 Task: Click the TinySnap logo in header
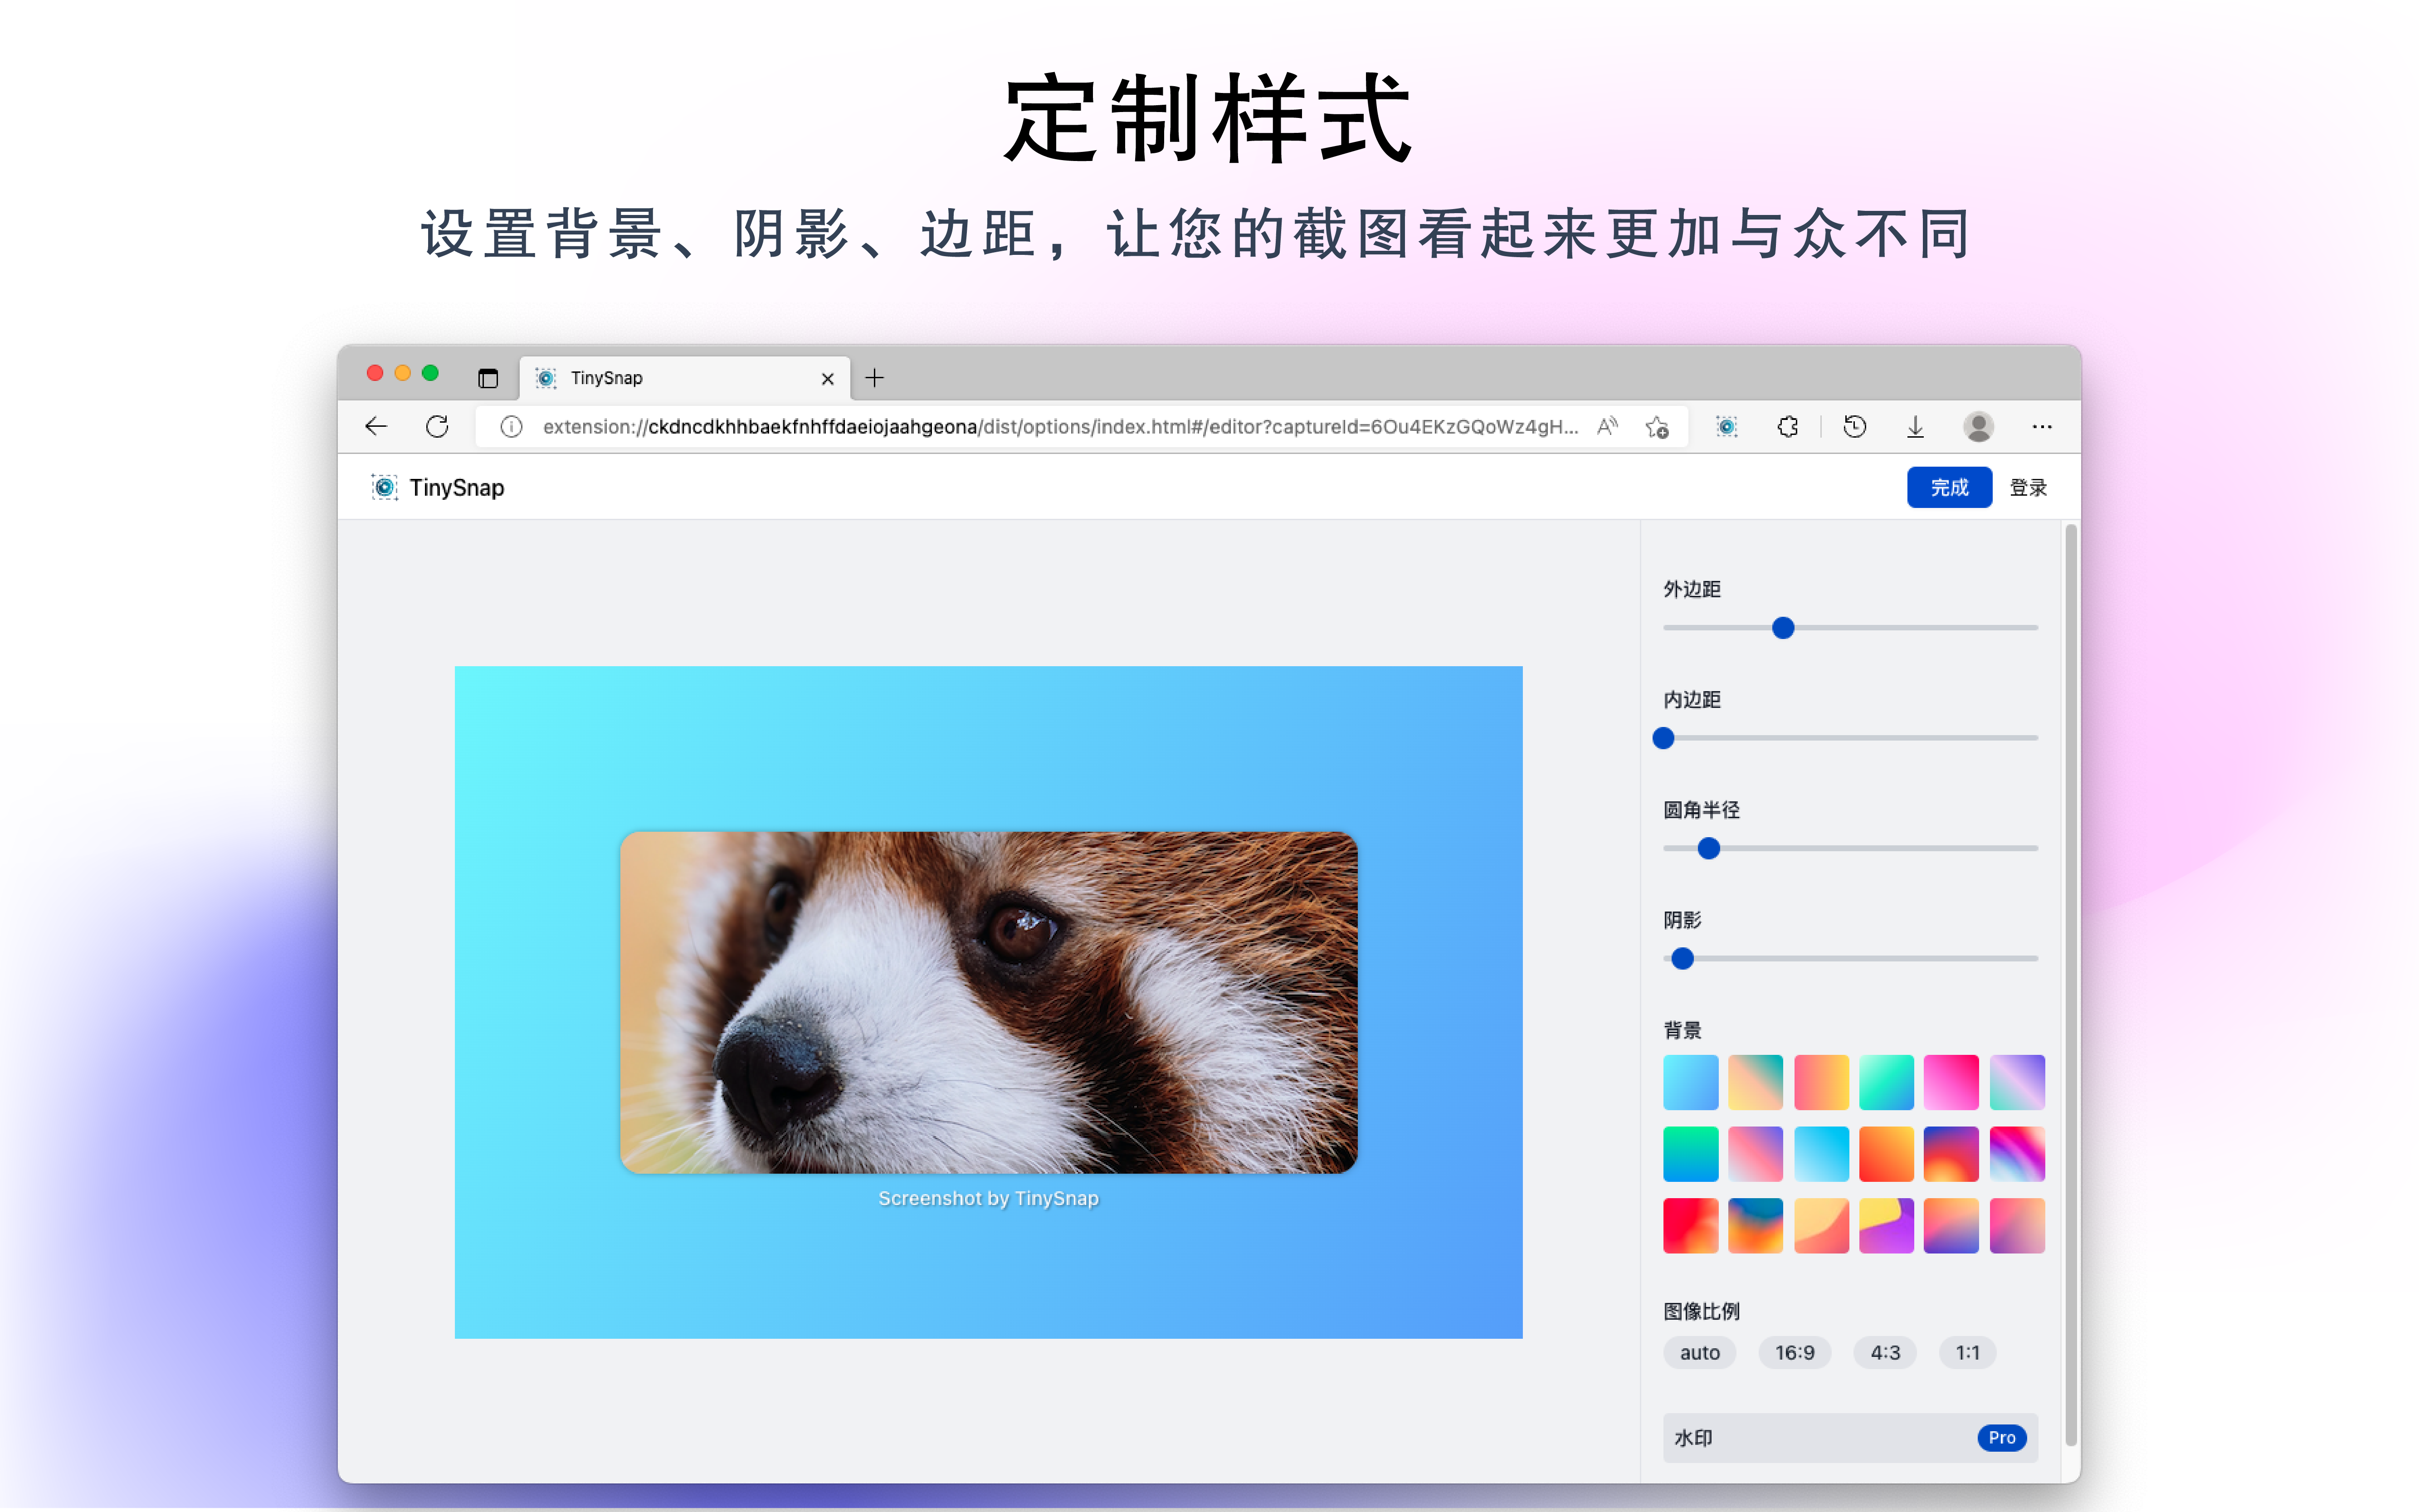pyautogui.click(x=438, y=487)
